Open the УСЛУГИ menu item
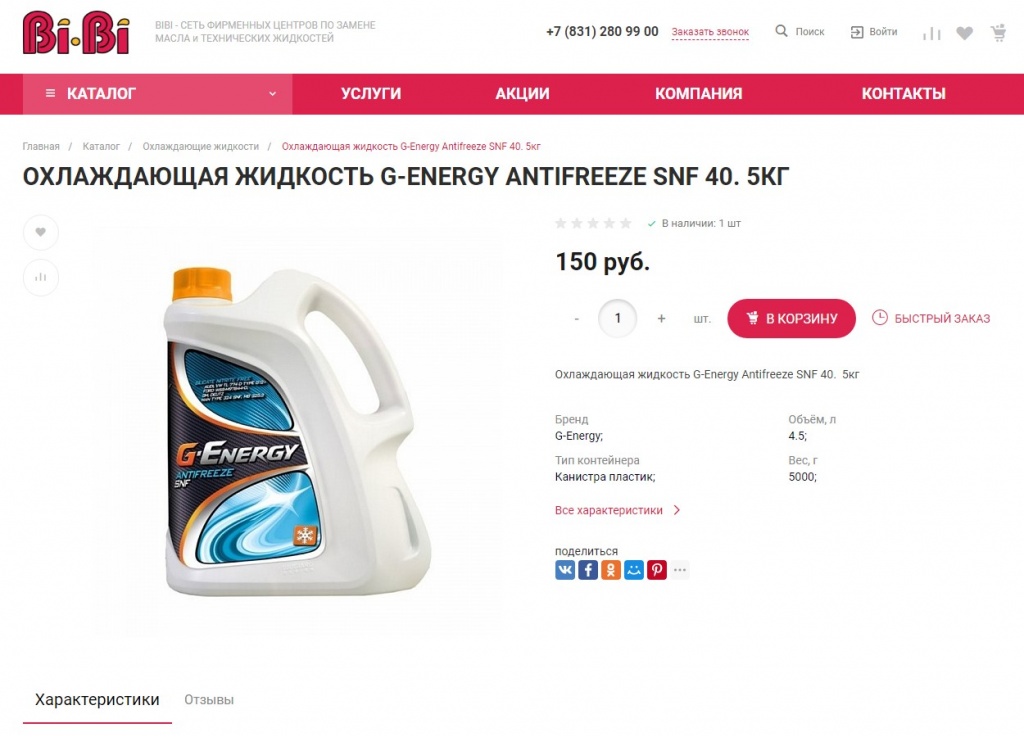The height and width of the screenshot is (737, 1024). (x=371, y=93)
